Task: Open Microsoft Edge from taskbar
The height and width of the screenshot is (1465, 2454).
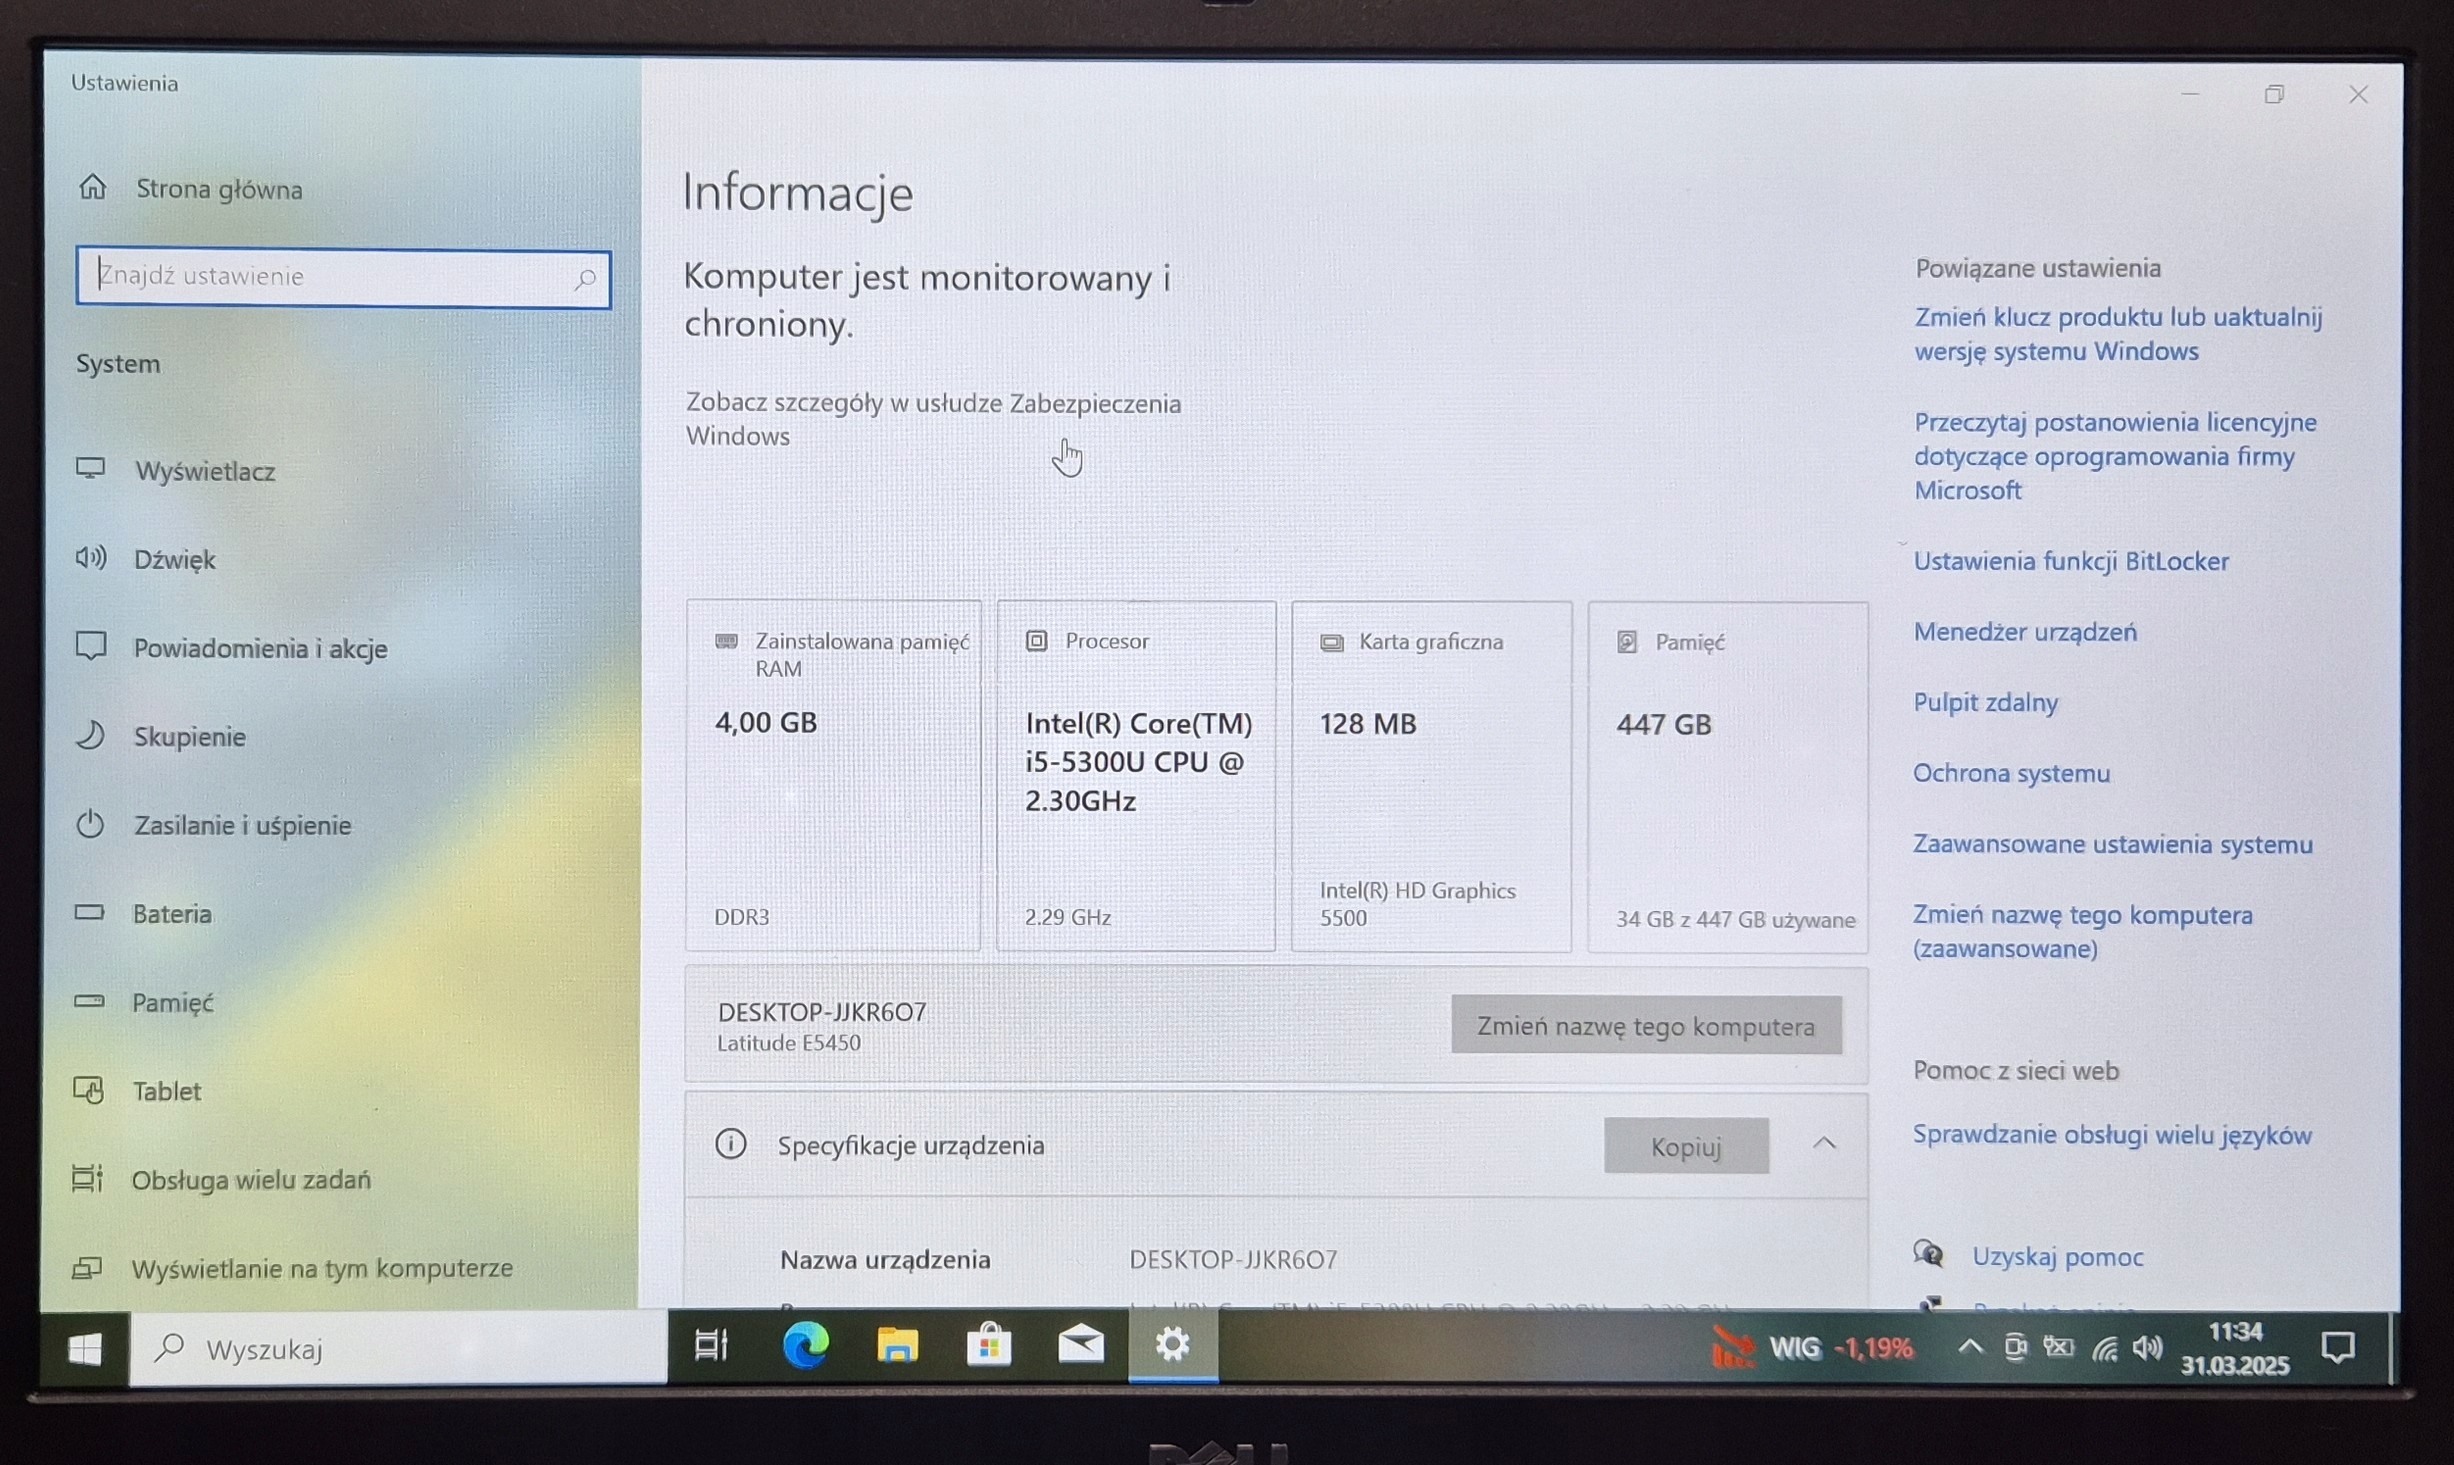Action: pos(805,1345)
